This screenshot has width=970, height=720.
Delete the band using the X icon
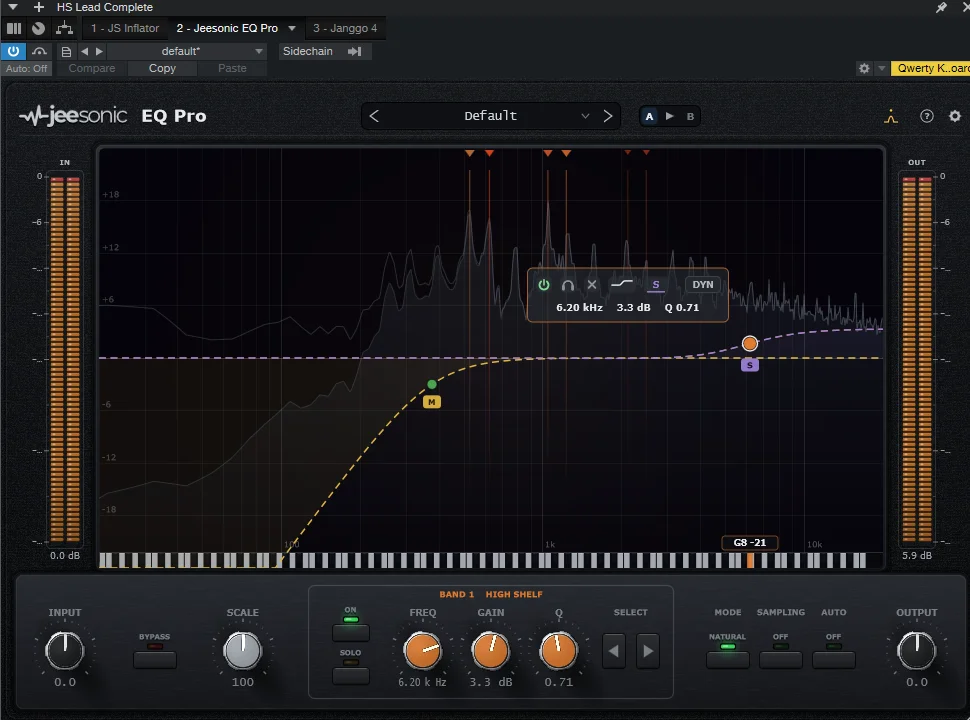pyautogui.click(x=592, y=285)
